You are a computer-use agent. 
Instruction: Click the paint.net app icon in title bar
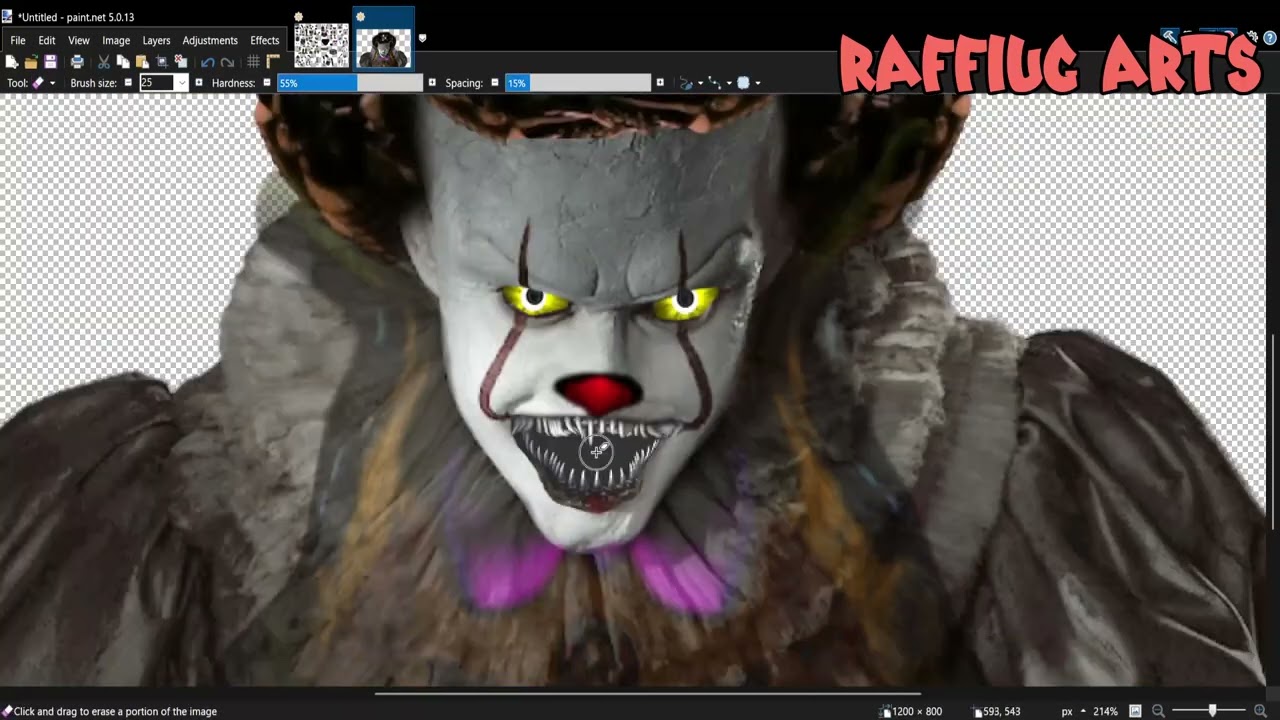(x=8, y=17)
